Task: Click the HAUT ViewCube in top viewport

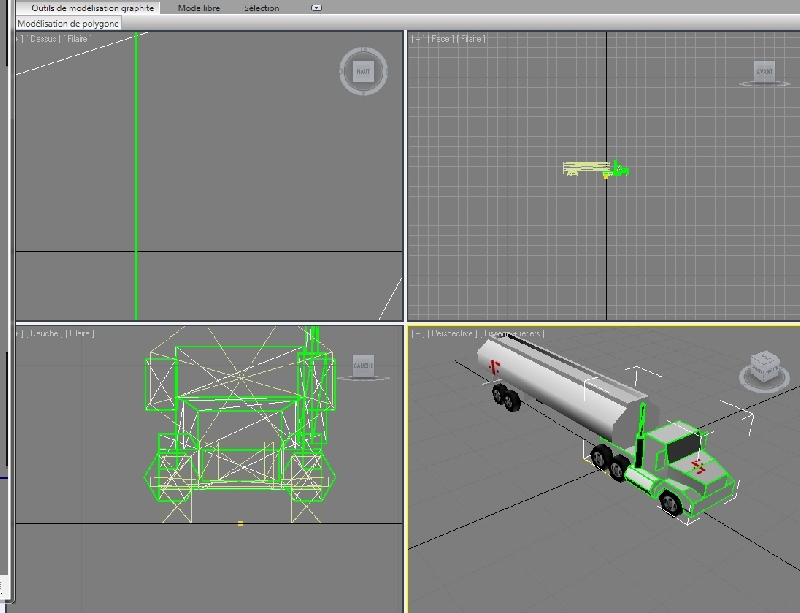Action: tap(362, 72)
